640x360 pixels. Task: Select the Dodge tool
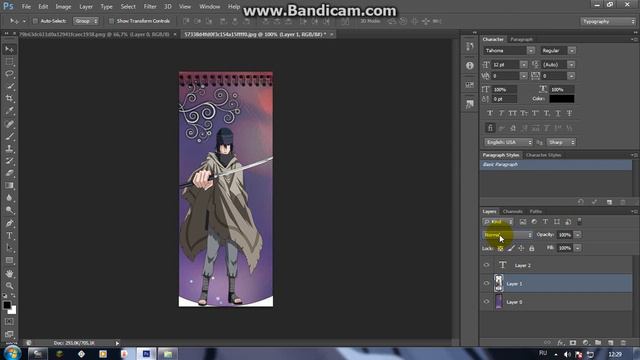point(9,210)
